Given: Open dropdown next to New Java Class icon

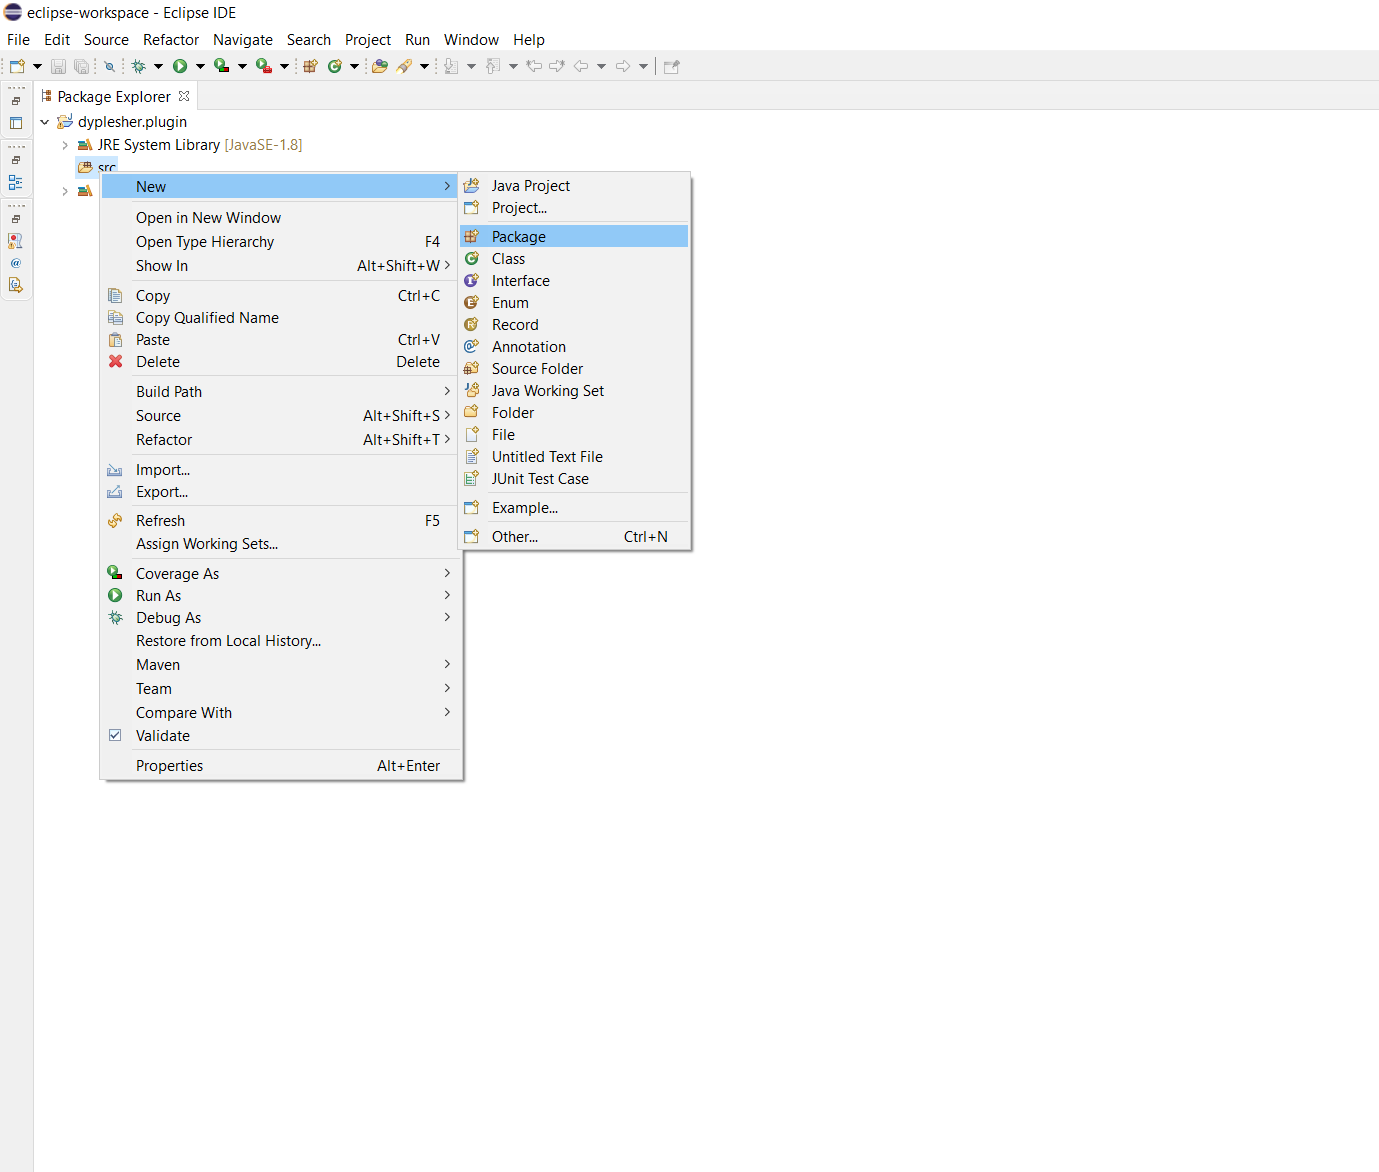Looking at the screenshot, I should tap(354, 66).
